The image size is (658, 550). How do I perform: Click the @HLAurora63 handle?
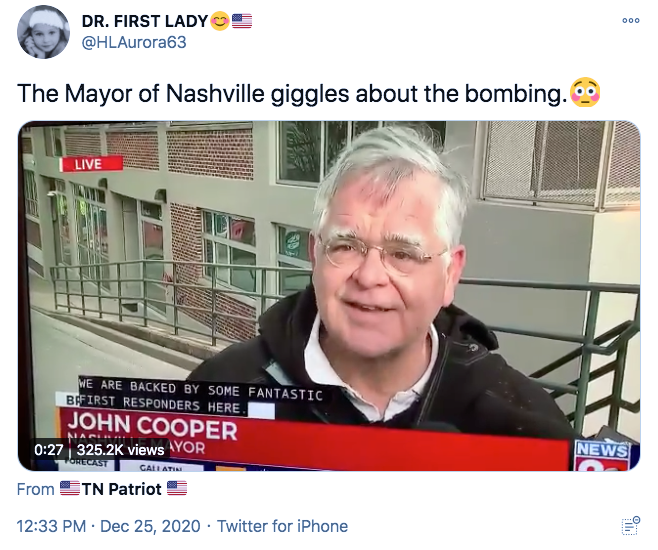click(x=134, y=42)
